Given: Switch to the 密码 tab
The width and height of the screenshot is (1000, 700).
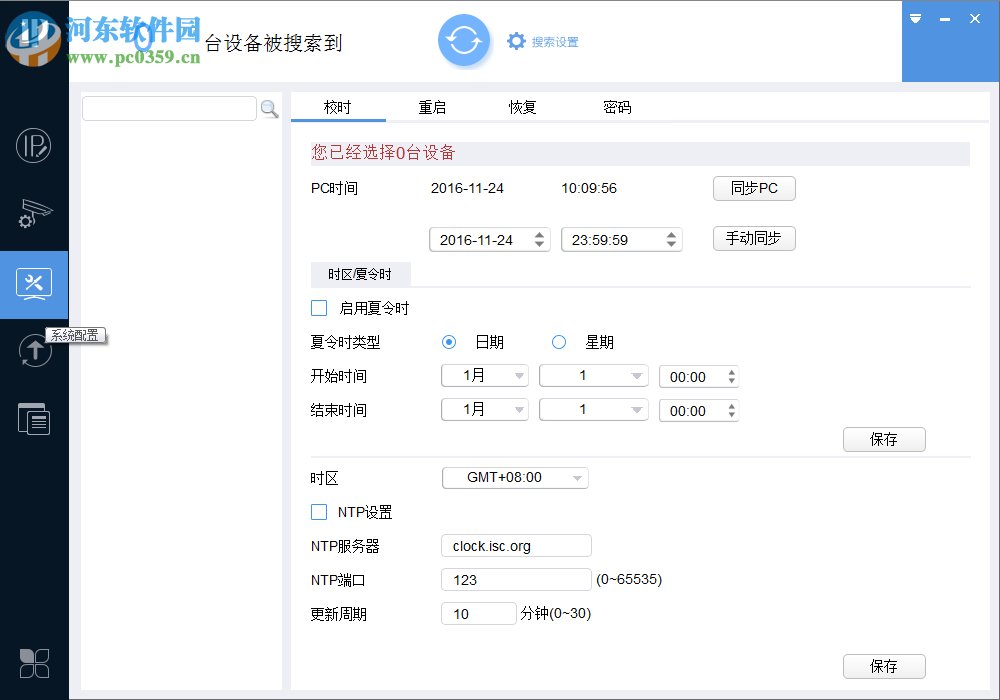Looking at the screenshot, I should (618, 107).
